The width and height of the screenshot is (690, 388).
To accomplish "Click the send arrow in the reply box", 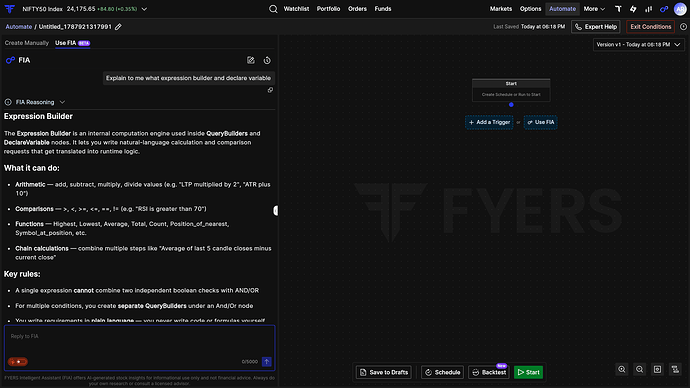I will click(x=267, y=362).
